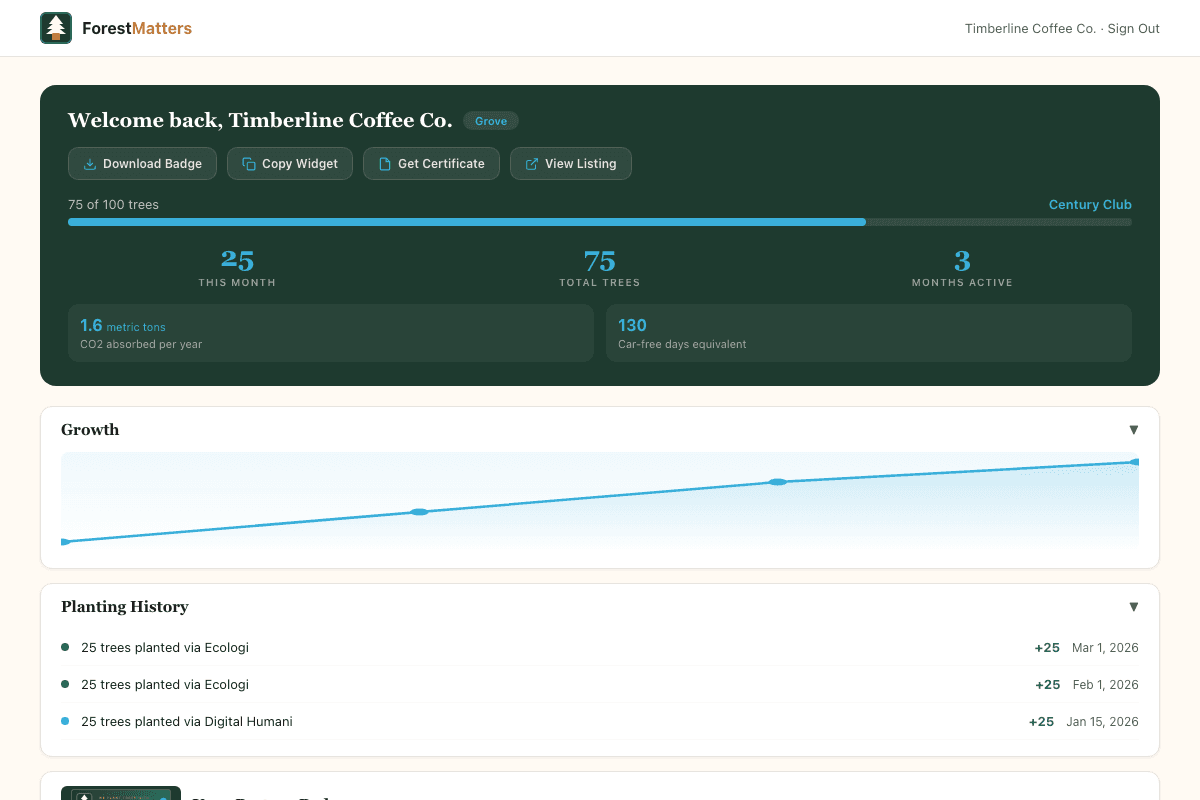Click the teal dot beside the Mar 1 Ecologi entry
The height and width of the screenshot is (800, 1200).
(66, 647)
